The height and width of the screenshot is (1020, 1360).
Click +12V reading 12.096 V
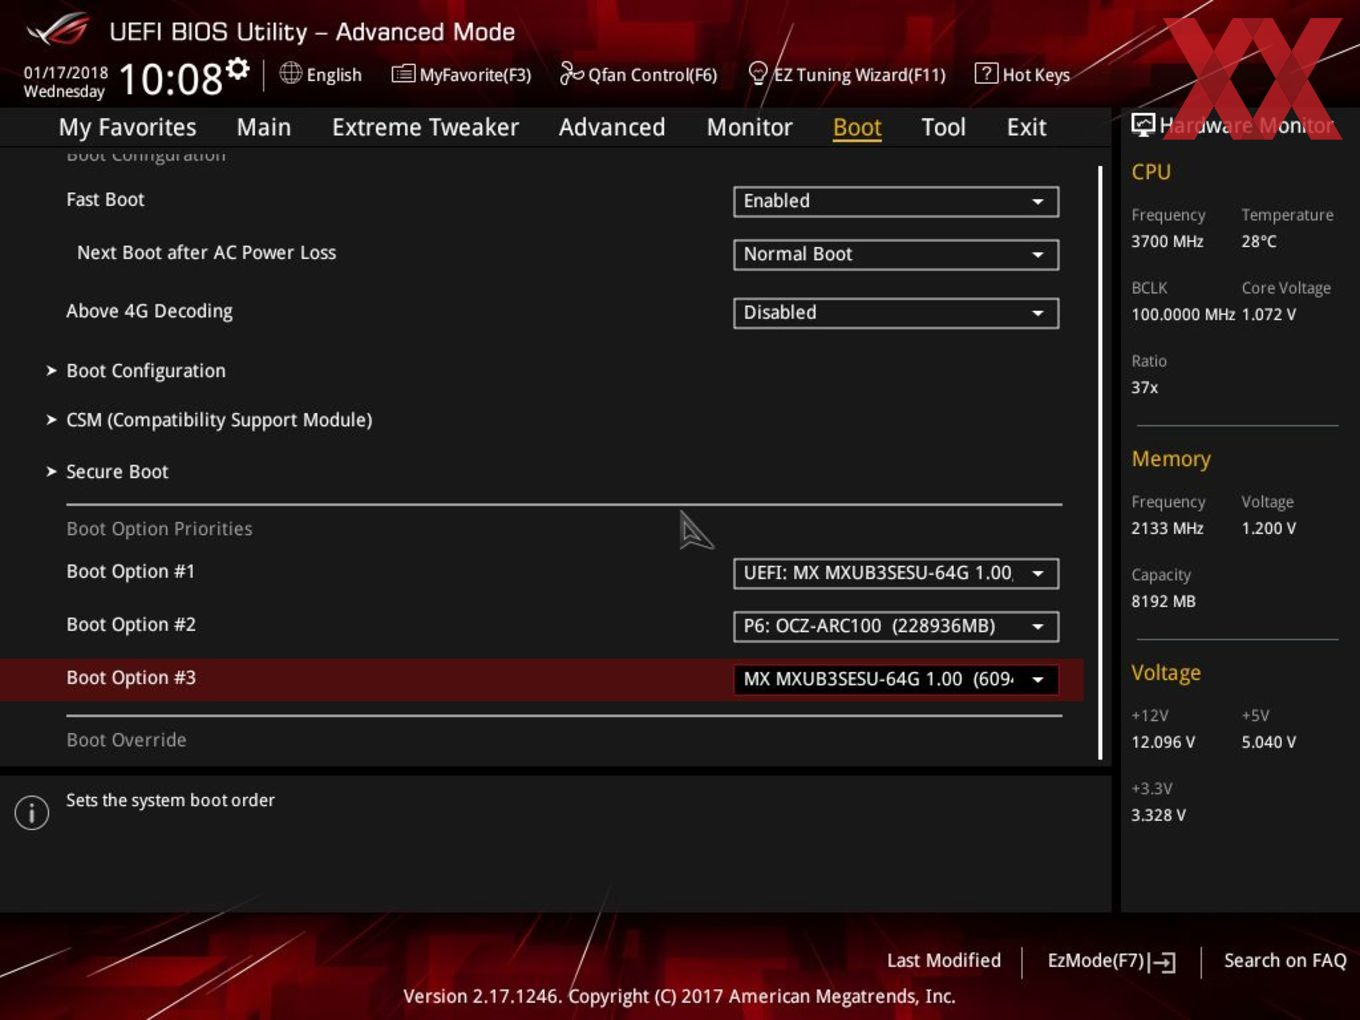coord(1163,742)
